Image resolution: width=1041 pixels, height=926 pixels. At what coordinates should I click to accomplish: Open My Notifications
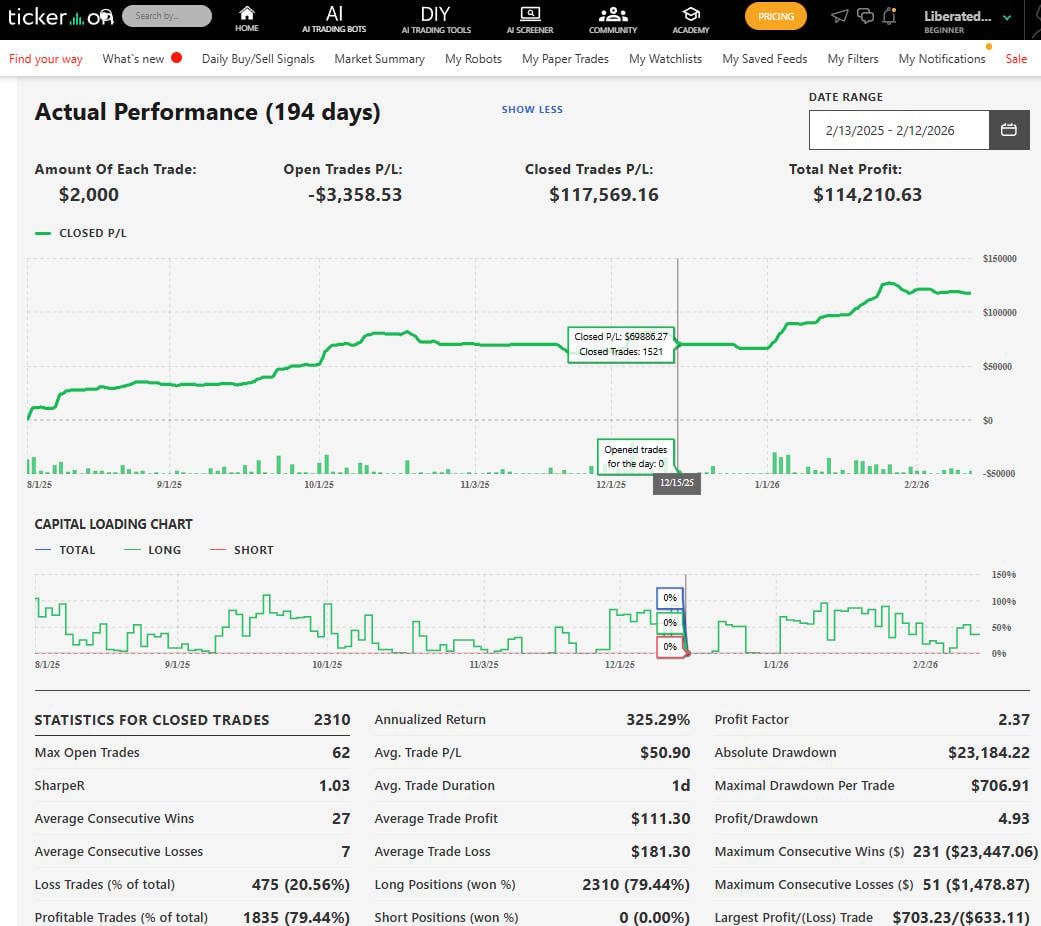coord(941,58)
